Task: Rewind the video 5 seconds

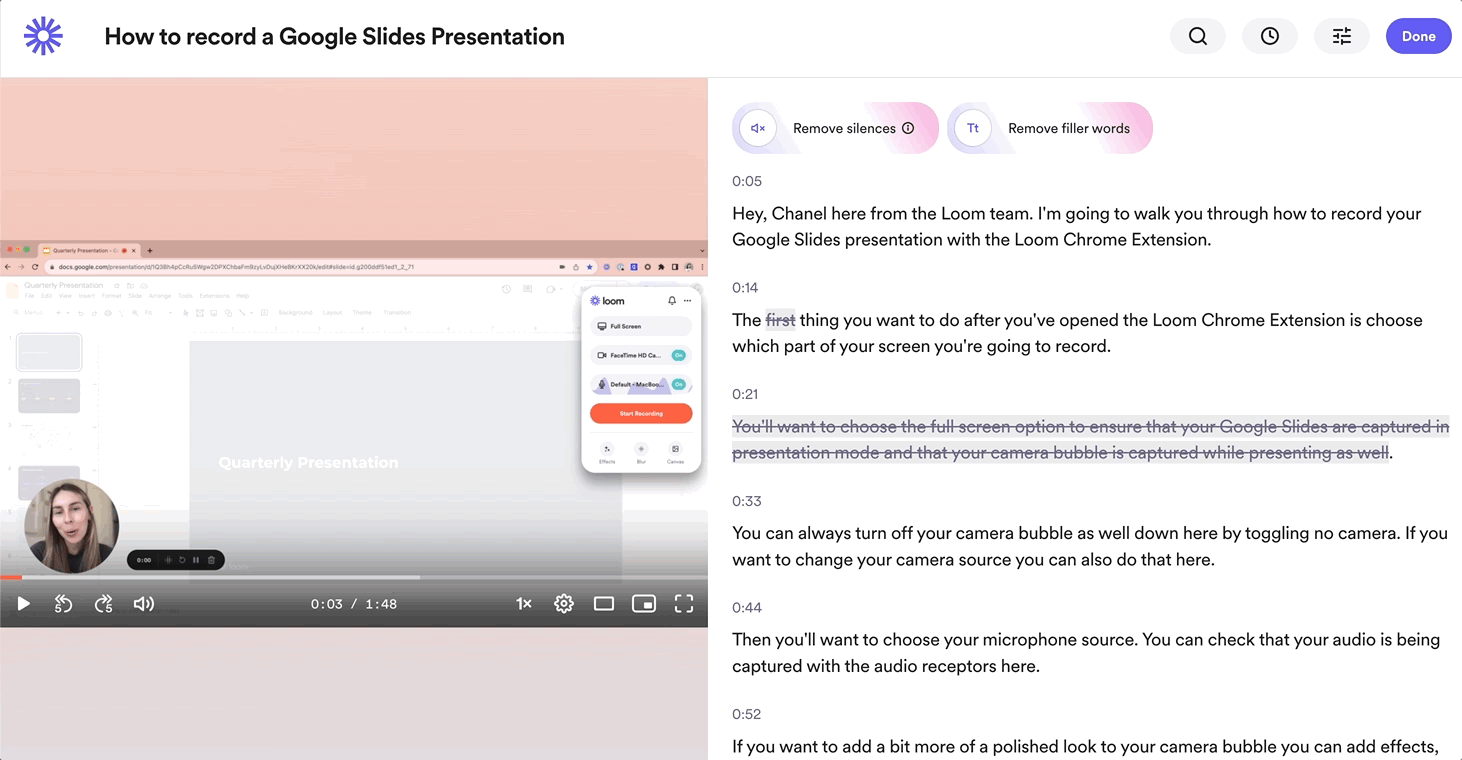Action: (63, 604)
